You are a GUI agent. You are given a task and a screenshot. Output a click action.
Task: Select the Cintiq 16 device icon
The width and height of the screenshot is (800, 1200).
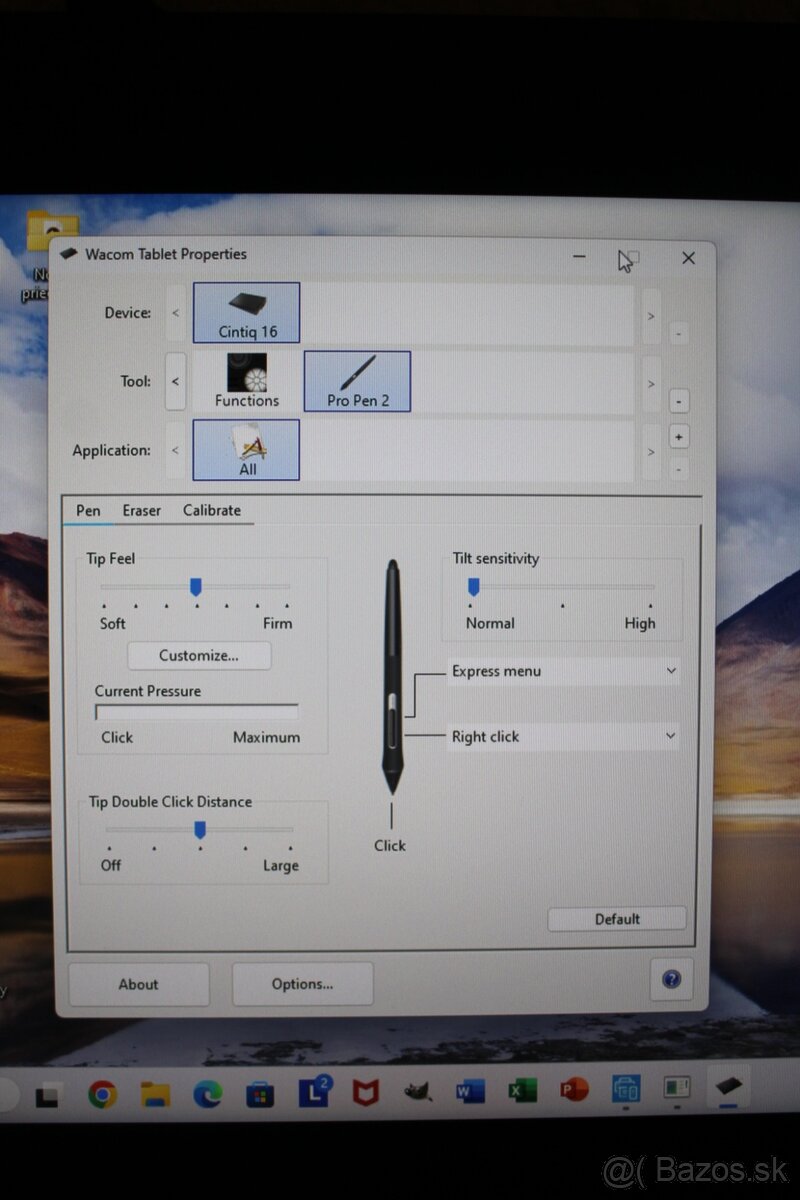point(245,312)
